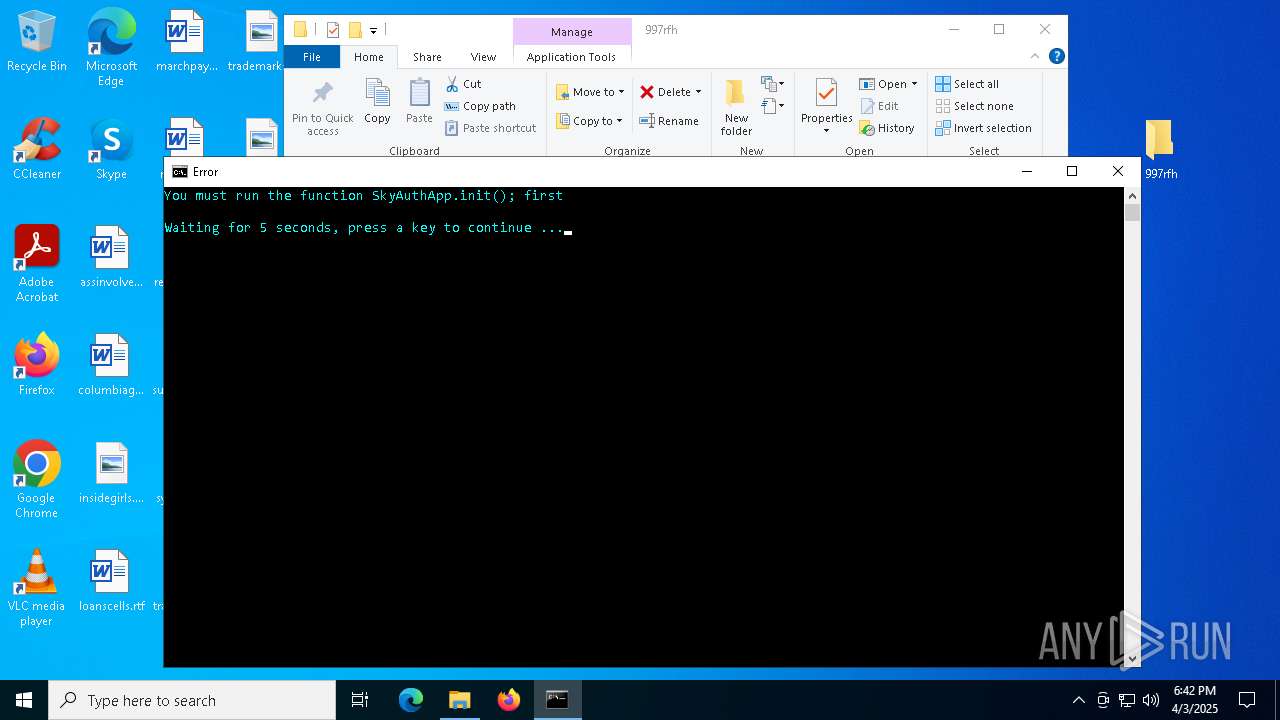The image size is (1280, 720).
Task: Click Properties checkmark icon
Action: click(826, 93)
